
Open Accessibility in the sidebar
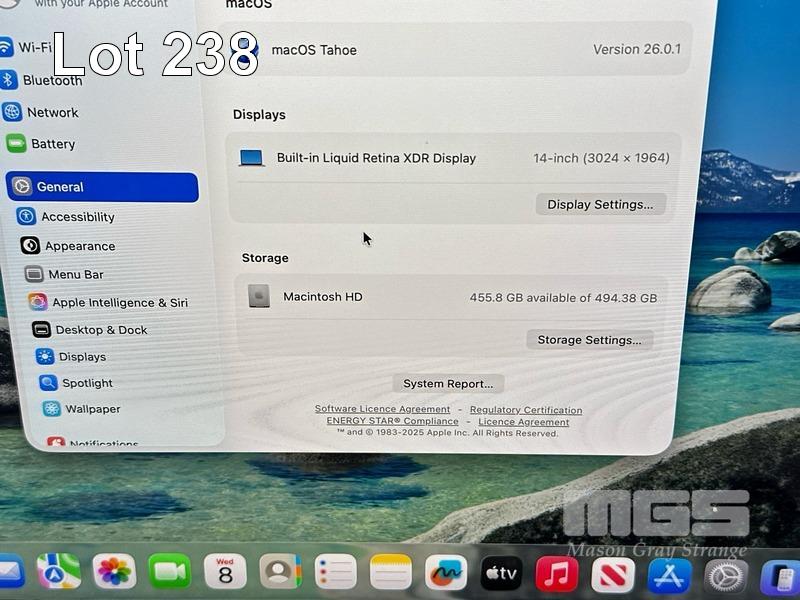pos(77,217)
